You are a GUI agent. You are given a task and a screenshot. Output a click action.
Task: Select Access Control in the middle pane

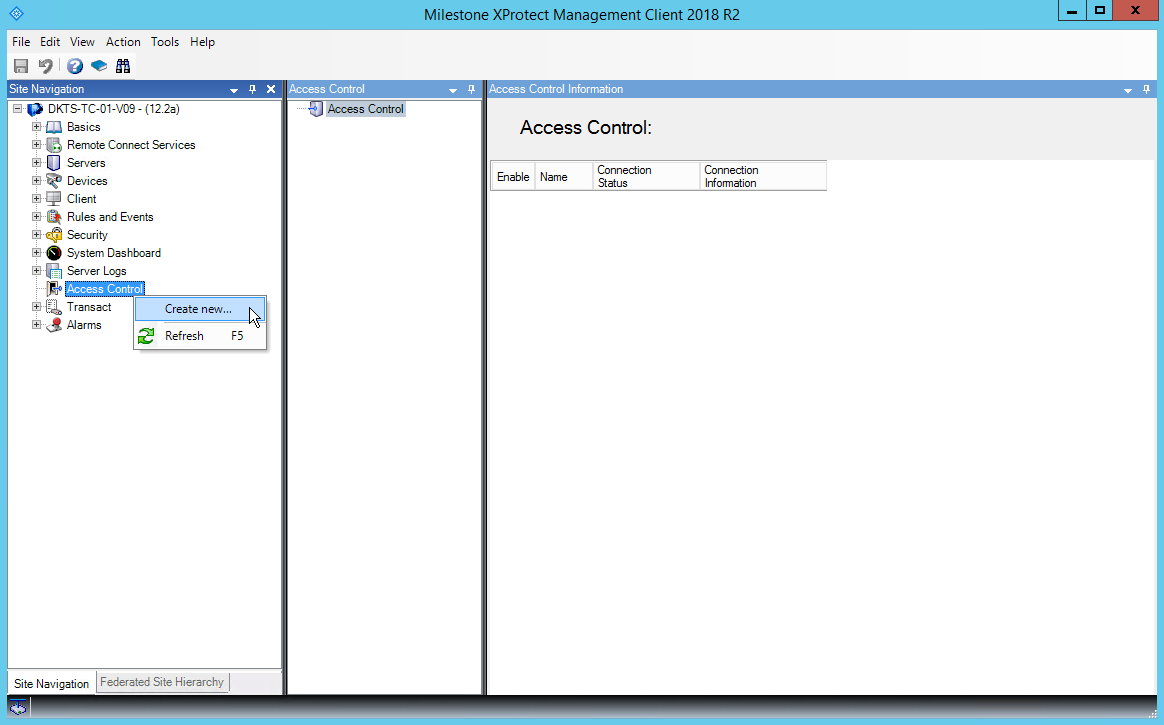click(x=365, y=109)
